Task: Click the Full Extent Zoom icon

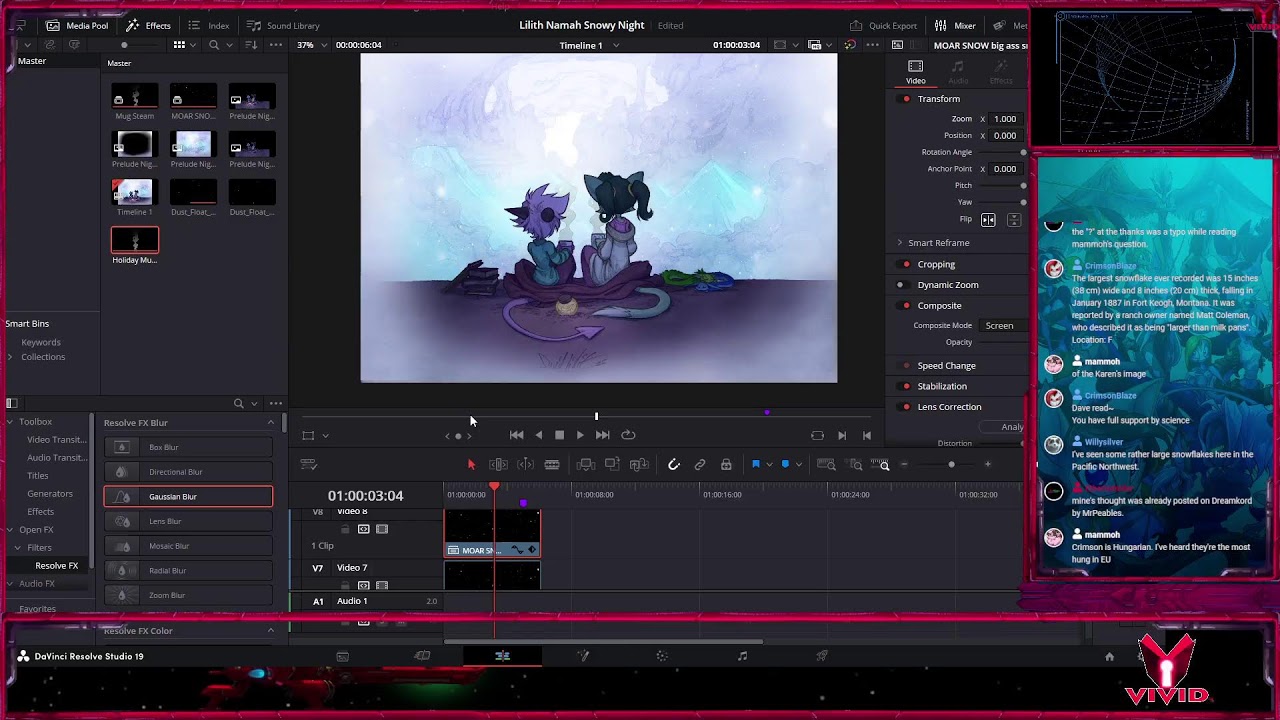Action: coord(827,464)
